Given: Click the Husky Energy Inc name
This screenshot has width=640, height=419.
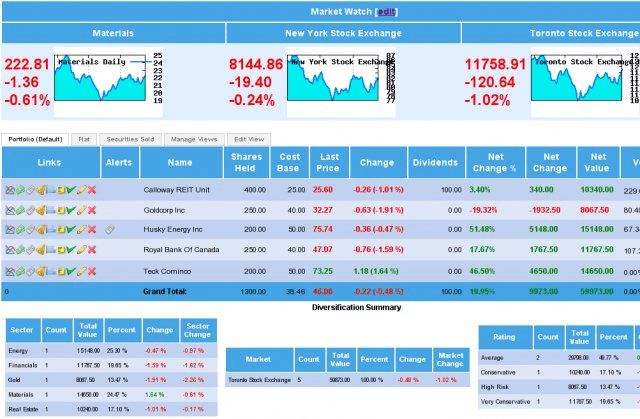Looking at the screenshot, I should coord(173,229).
